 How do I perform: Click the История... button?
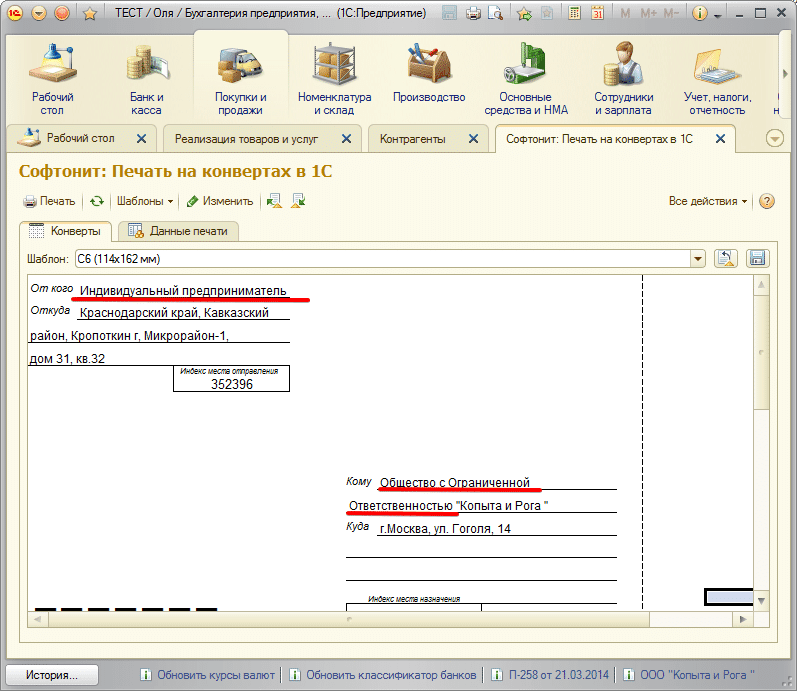click(52, 675)
